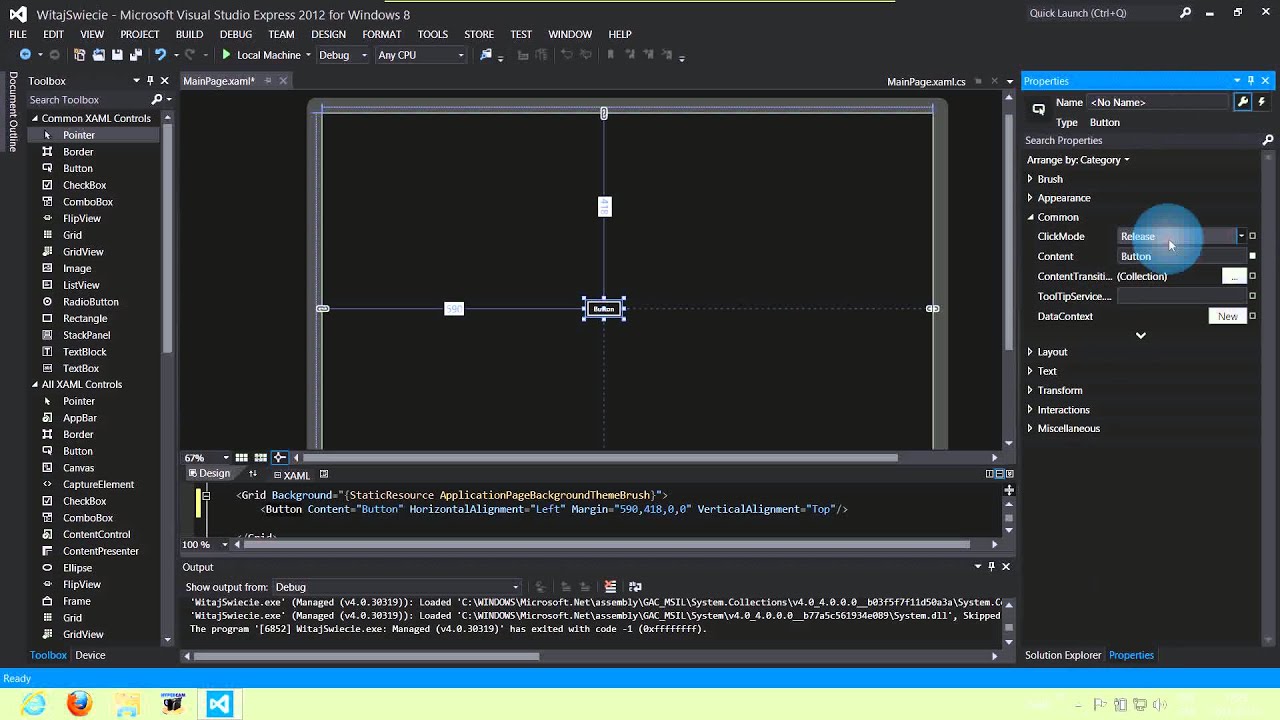This screenshot has width=1280, height=720.
Task: Switch to the MainPage.xaml.cs tab
Action: [926, 82]
